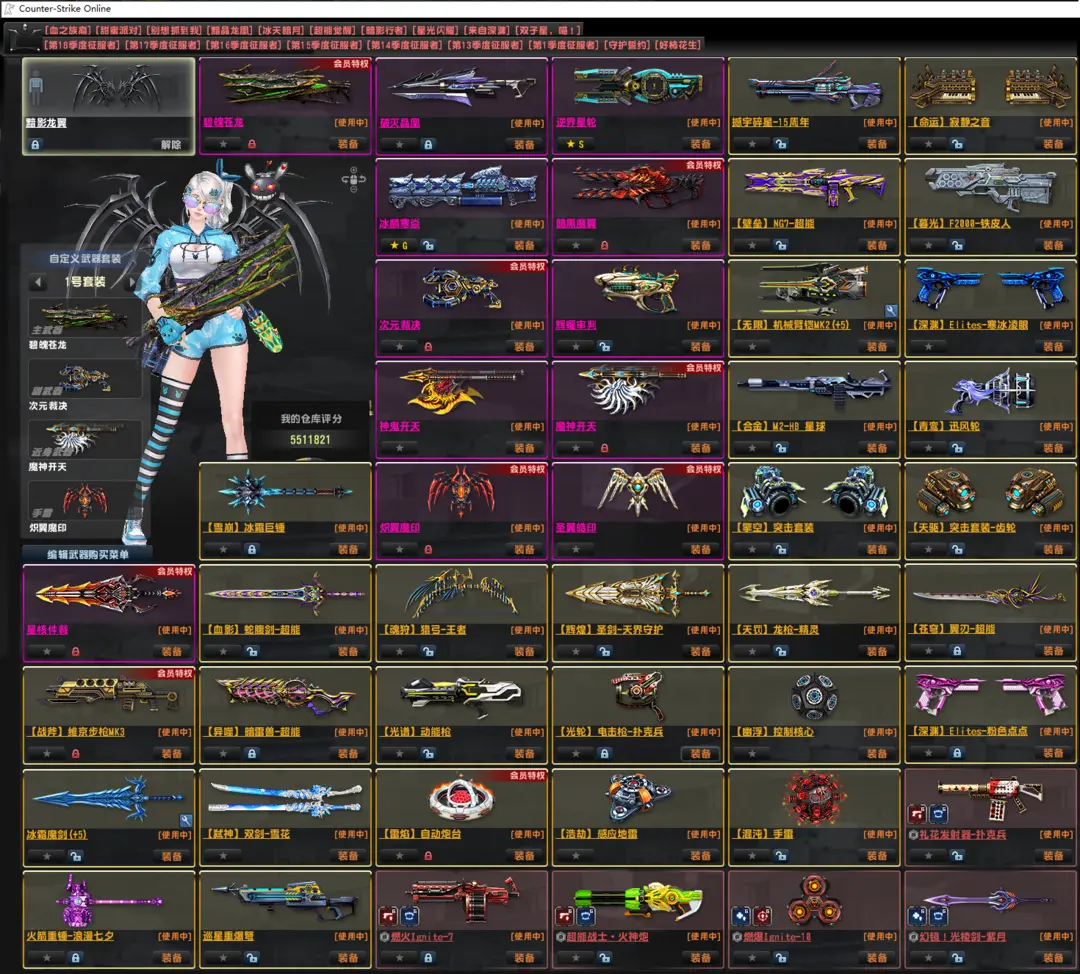Click 装备 on 【光轮】电击枪-扑克兵 card
Viewport: 1080px width, 974px height.
pyautogui.click(x=700, y=754)
